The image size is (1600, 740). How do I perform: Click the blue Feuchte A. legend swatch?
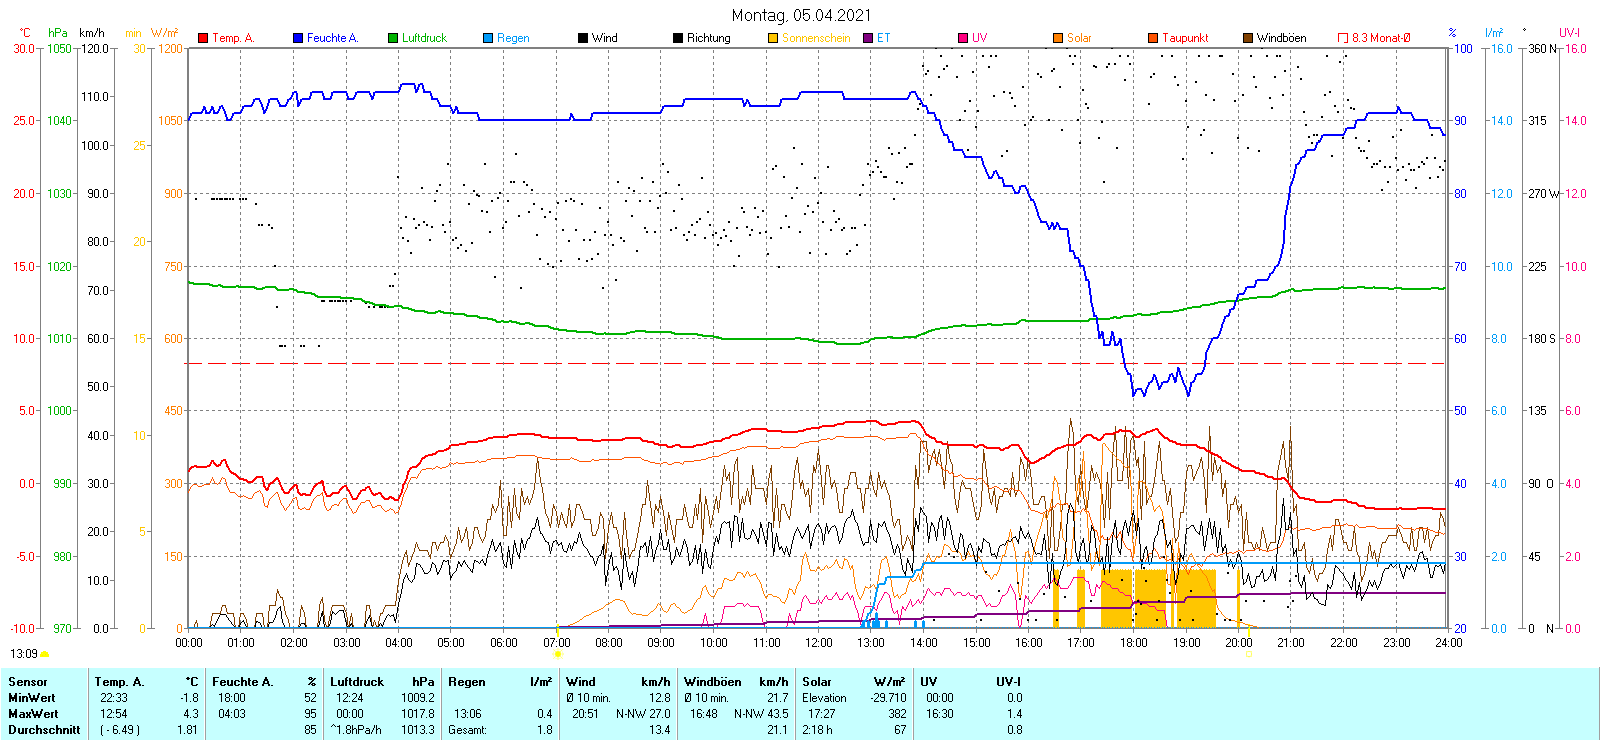click(298, 38)
